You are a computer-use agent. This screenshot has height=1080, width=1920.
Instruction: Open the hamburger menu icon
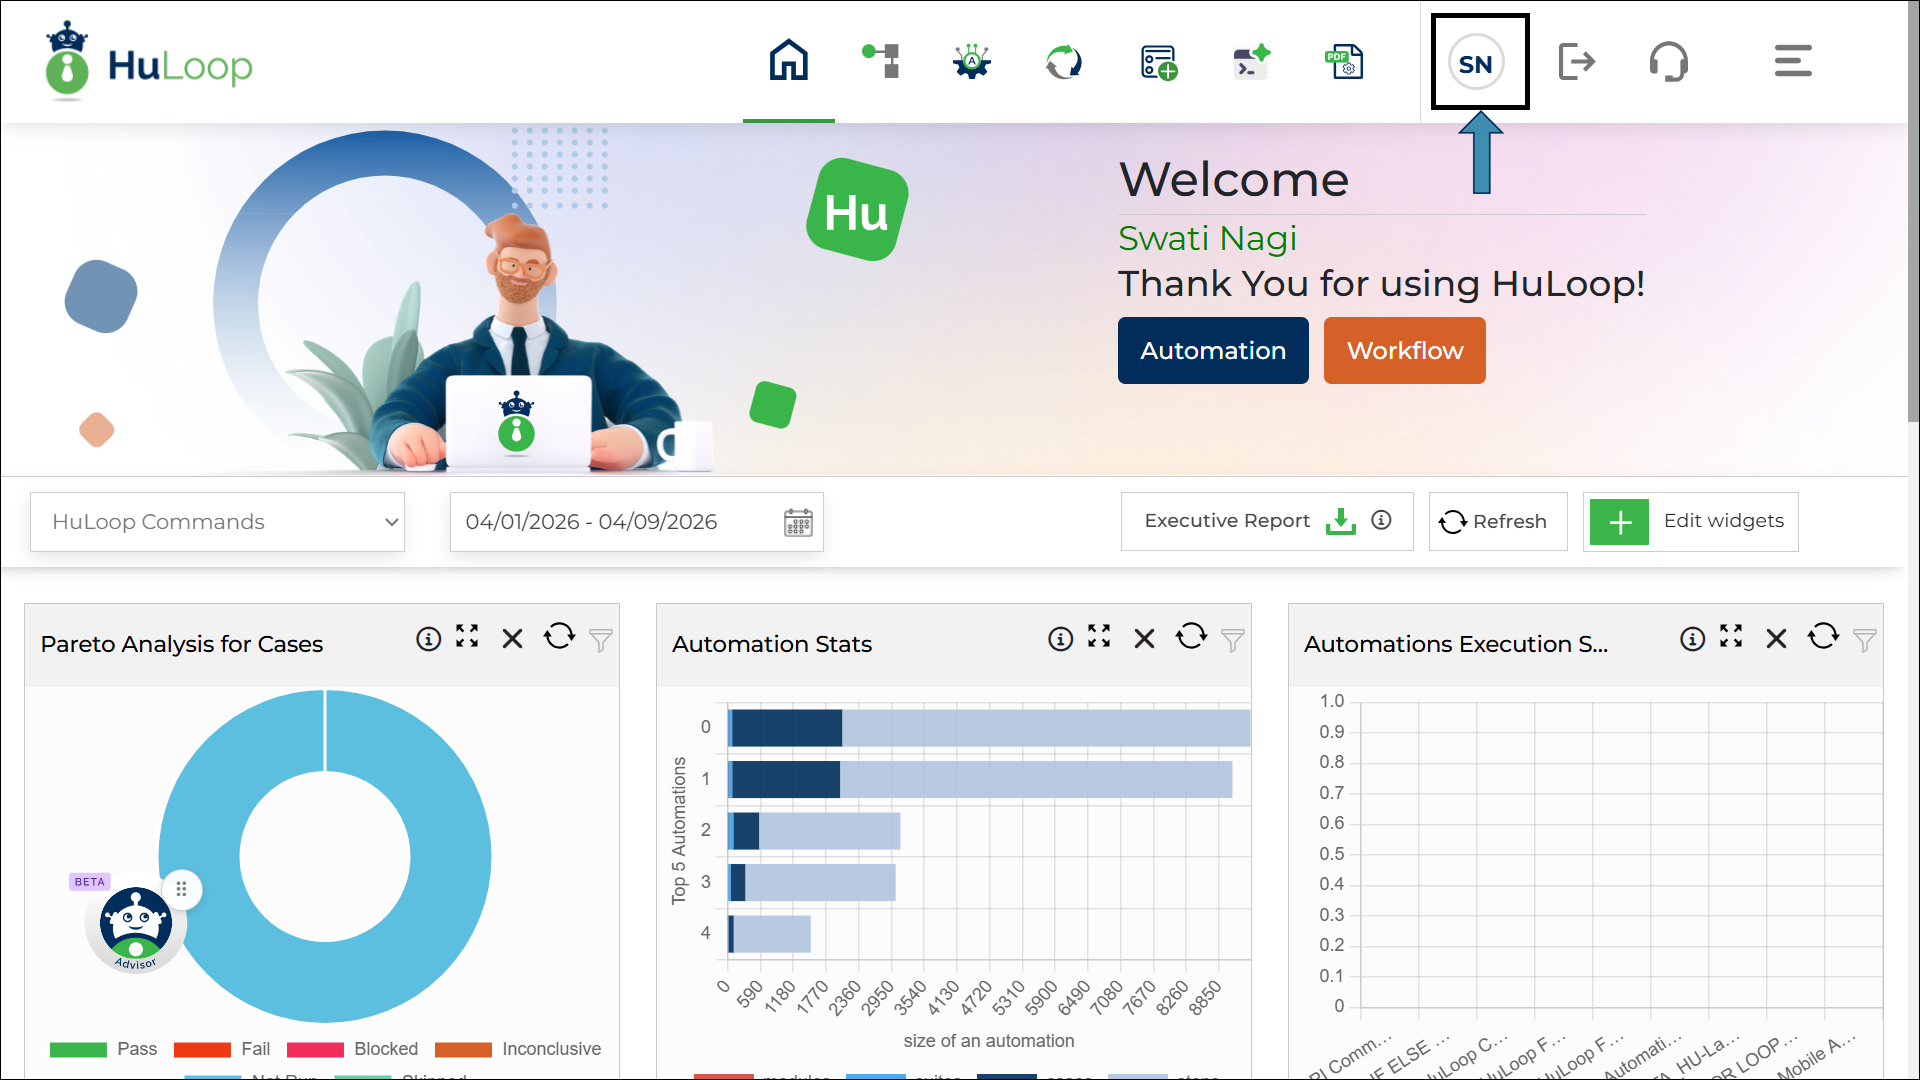(1792, 62)
